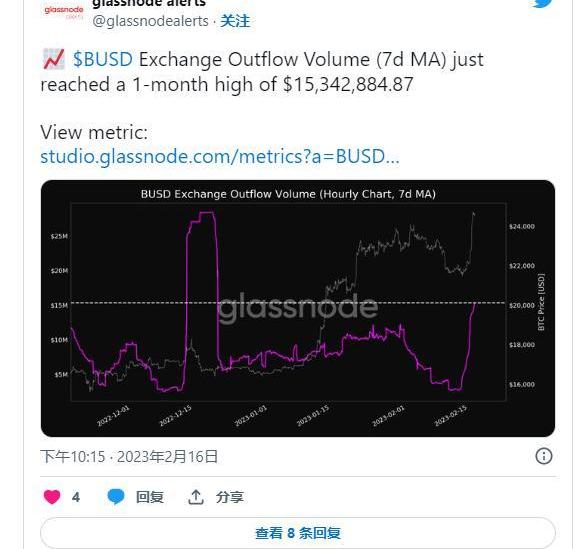Click the 查看 8 条回复 button
Image resolution: width=587 pixels, height=549 pixels.
pos(298,533)
